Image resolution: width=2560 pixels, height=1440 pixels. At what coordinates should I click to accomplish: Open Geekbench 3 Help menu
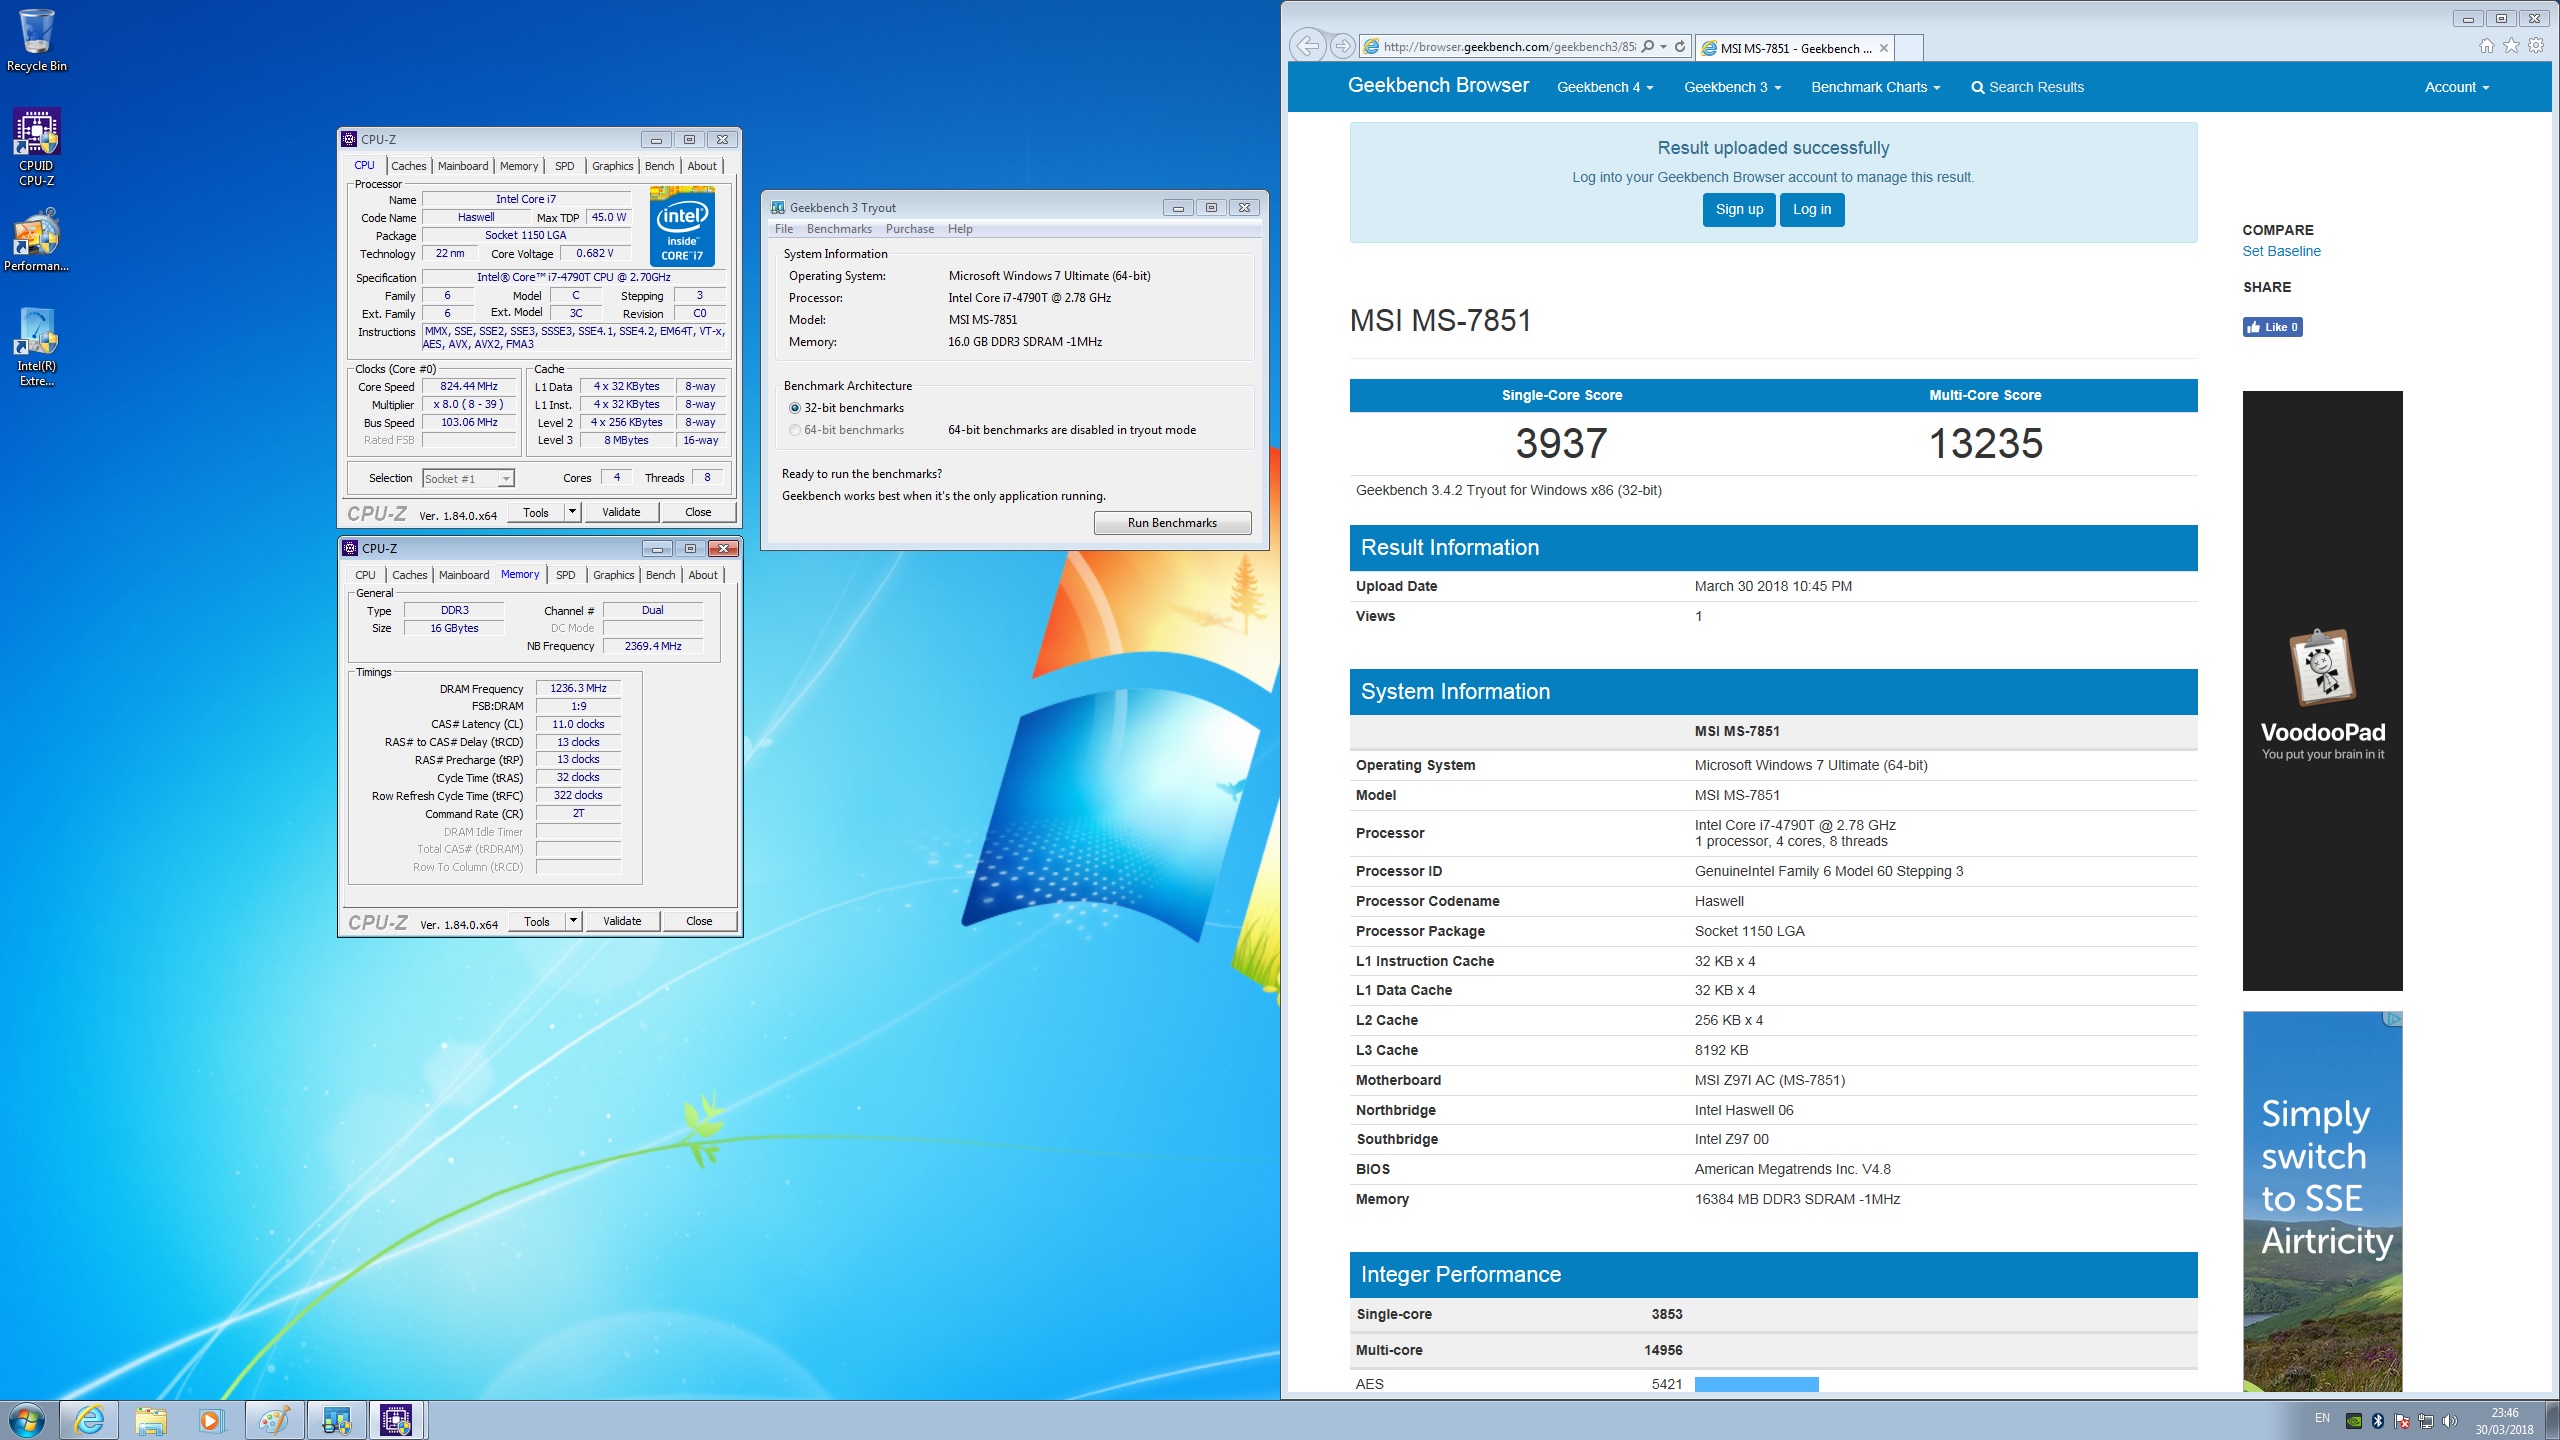click(960, 229)
